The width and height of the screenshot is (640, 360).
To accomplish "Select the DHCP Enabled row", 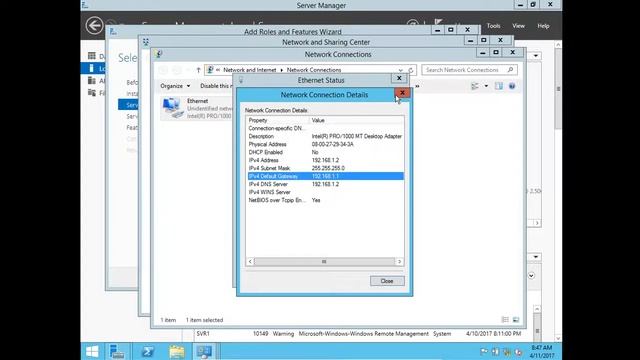I will pyautogui.click(x=325, y=152).
